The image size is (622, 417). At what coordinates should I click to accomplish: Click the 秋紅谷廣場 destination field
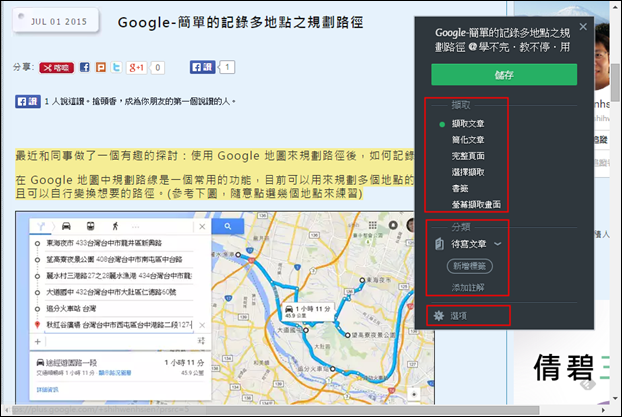[119, 325]
